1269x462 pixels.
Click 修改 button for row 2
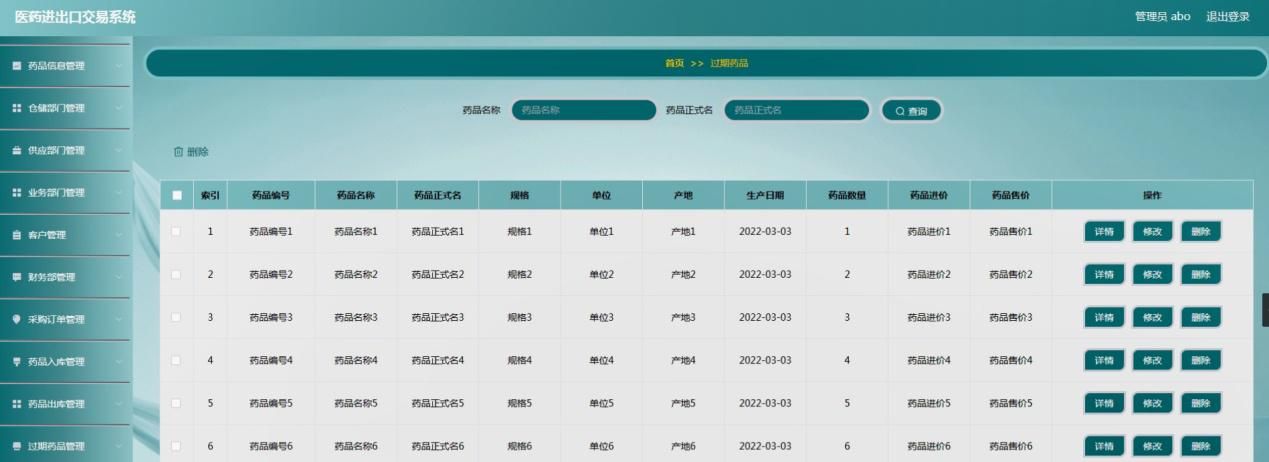[x=1152, y=274]
